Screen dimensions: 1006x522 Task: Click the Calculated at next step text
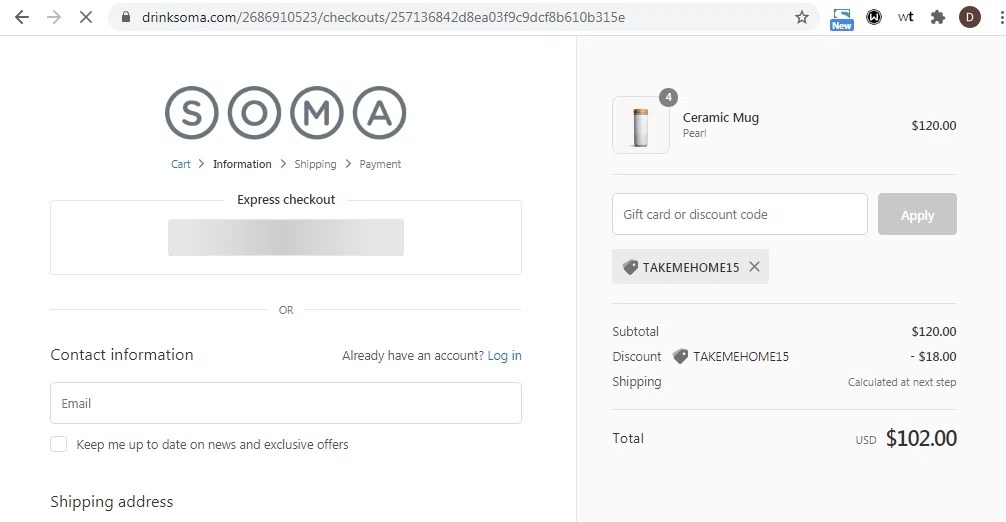pos(901,382)
